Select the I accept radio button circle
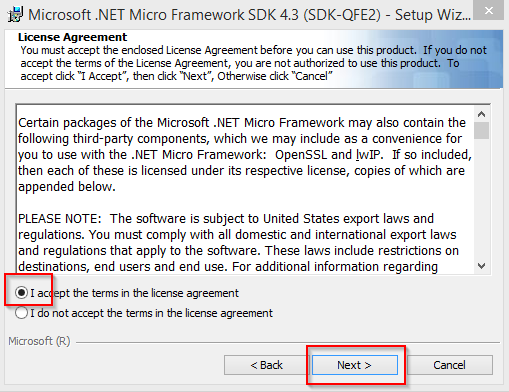509x392 pixels. point(21,293)
